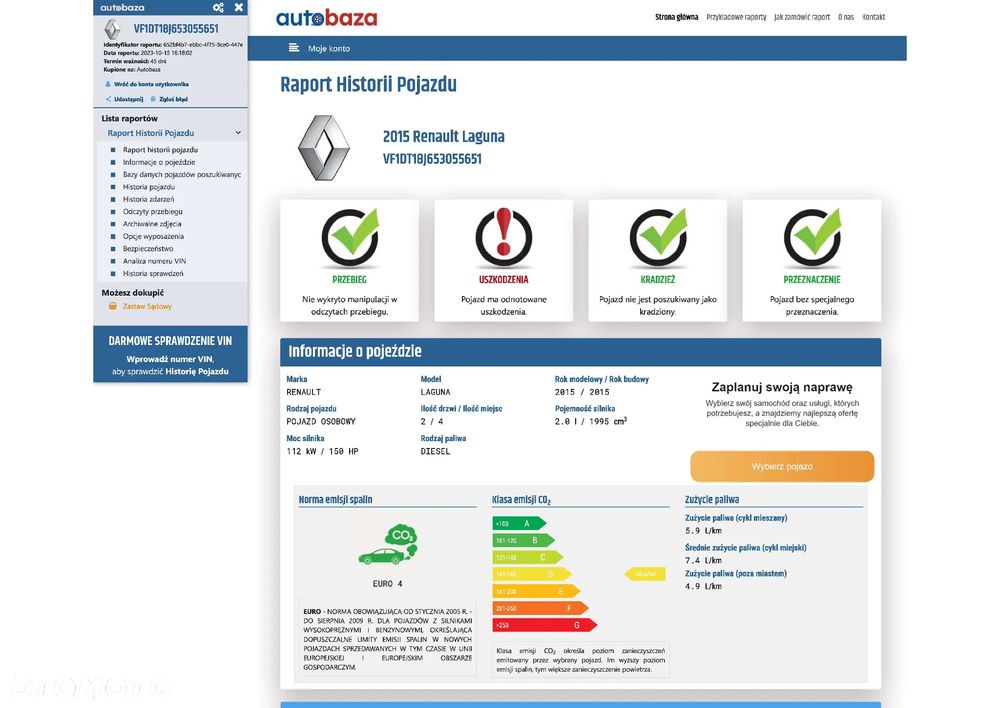This screenshot has height=708, width=1000.
Task: Click the Udostępnij link
Action: click(x=129, y=100)
